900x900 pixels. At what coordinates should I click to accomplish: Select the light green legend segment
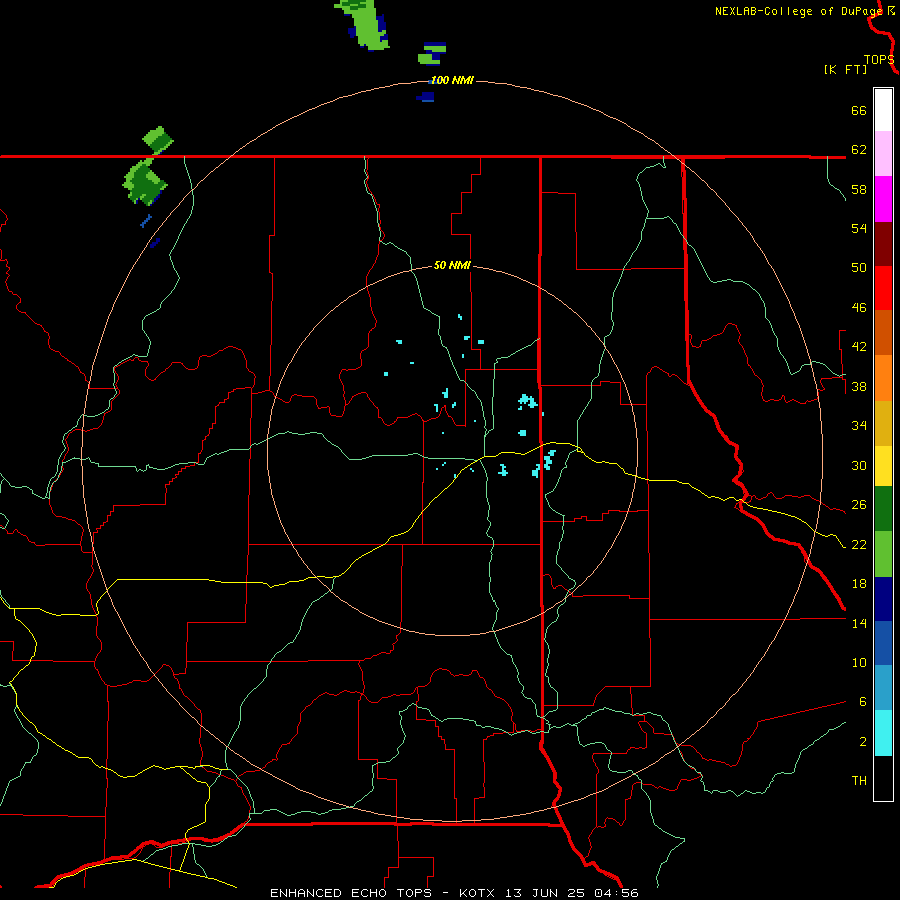click(883, 554)
